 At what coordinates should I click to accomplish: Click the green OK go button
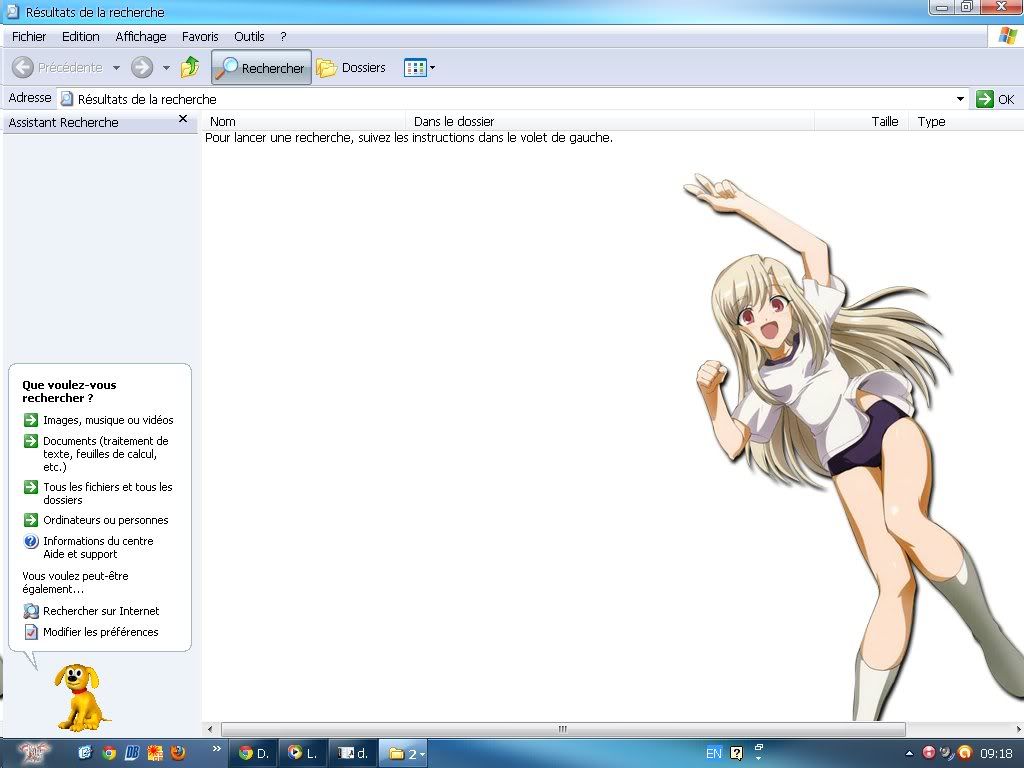(995, 99)
